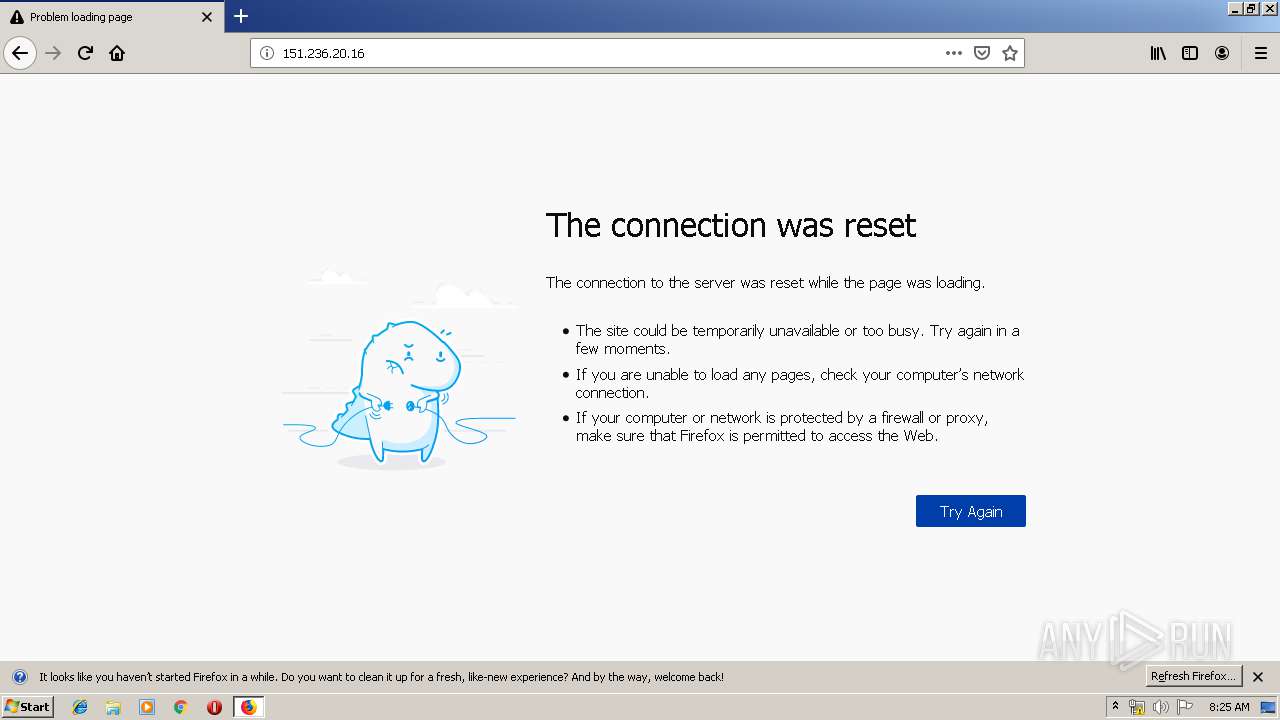Open Action Center flag icon

[1185, 707]
